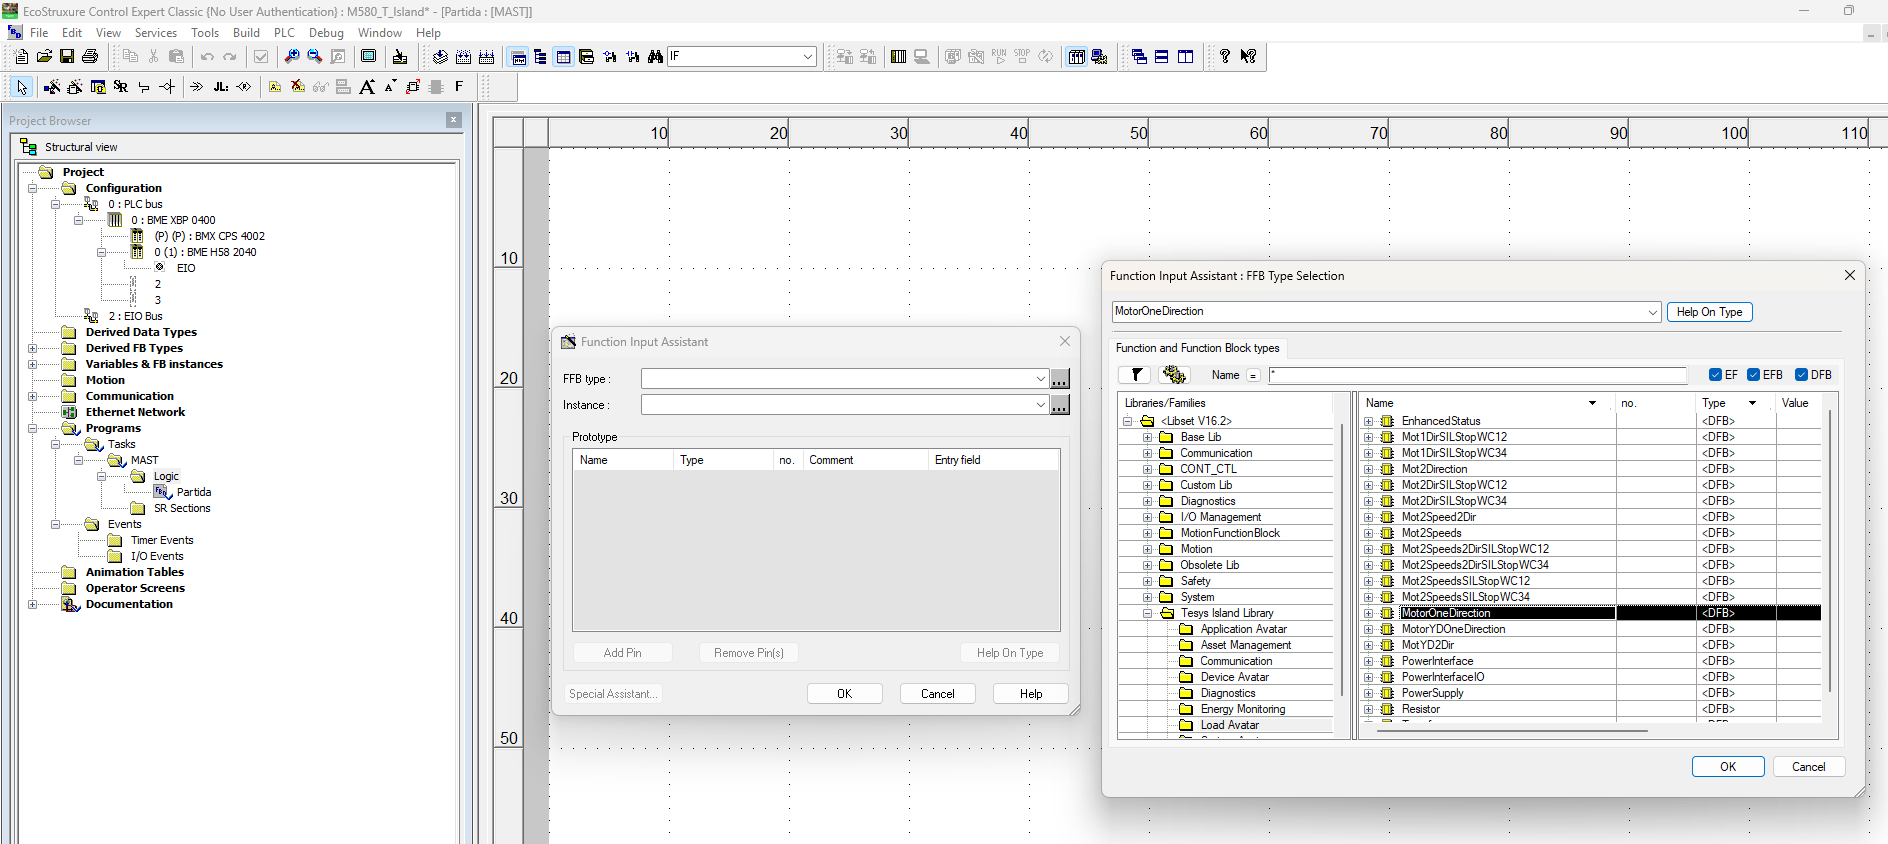Click the JL: jump label icon
The width and height of the screenshot is (1888, 844).
(x=221, y=87)
